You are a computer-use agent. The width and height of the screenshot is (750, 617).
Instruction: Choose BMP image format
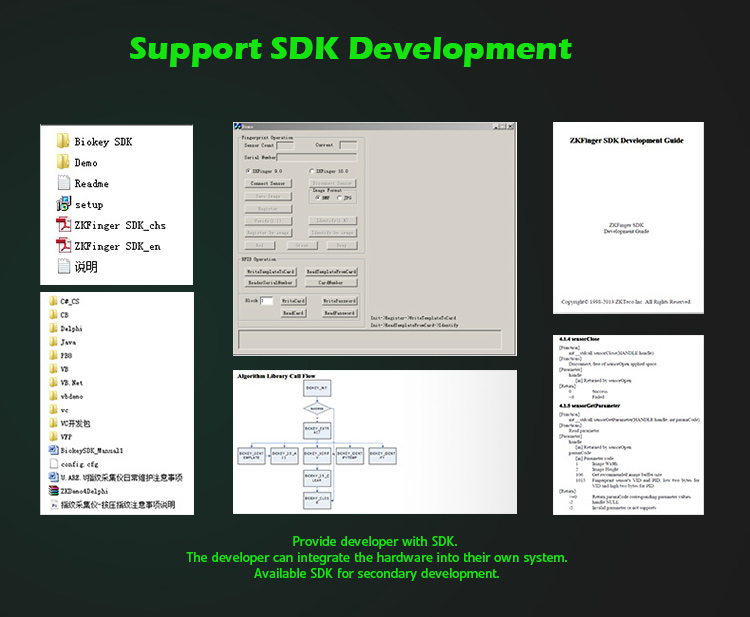(317, 198)
